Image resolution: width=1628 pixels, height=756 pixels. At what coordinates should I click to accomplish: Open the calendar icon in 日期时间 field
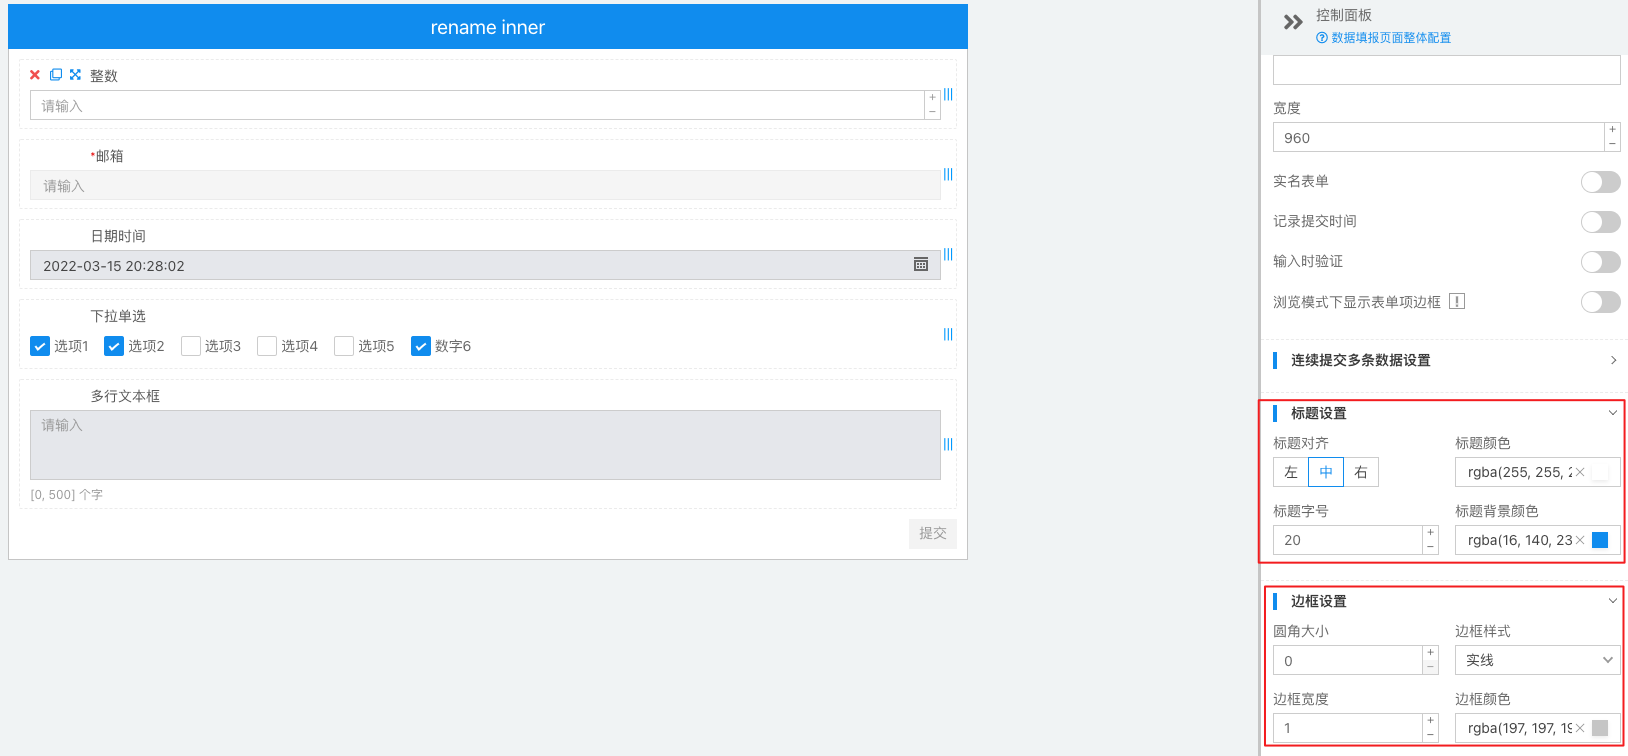coord(921,265)
